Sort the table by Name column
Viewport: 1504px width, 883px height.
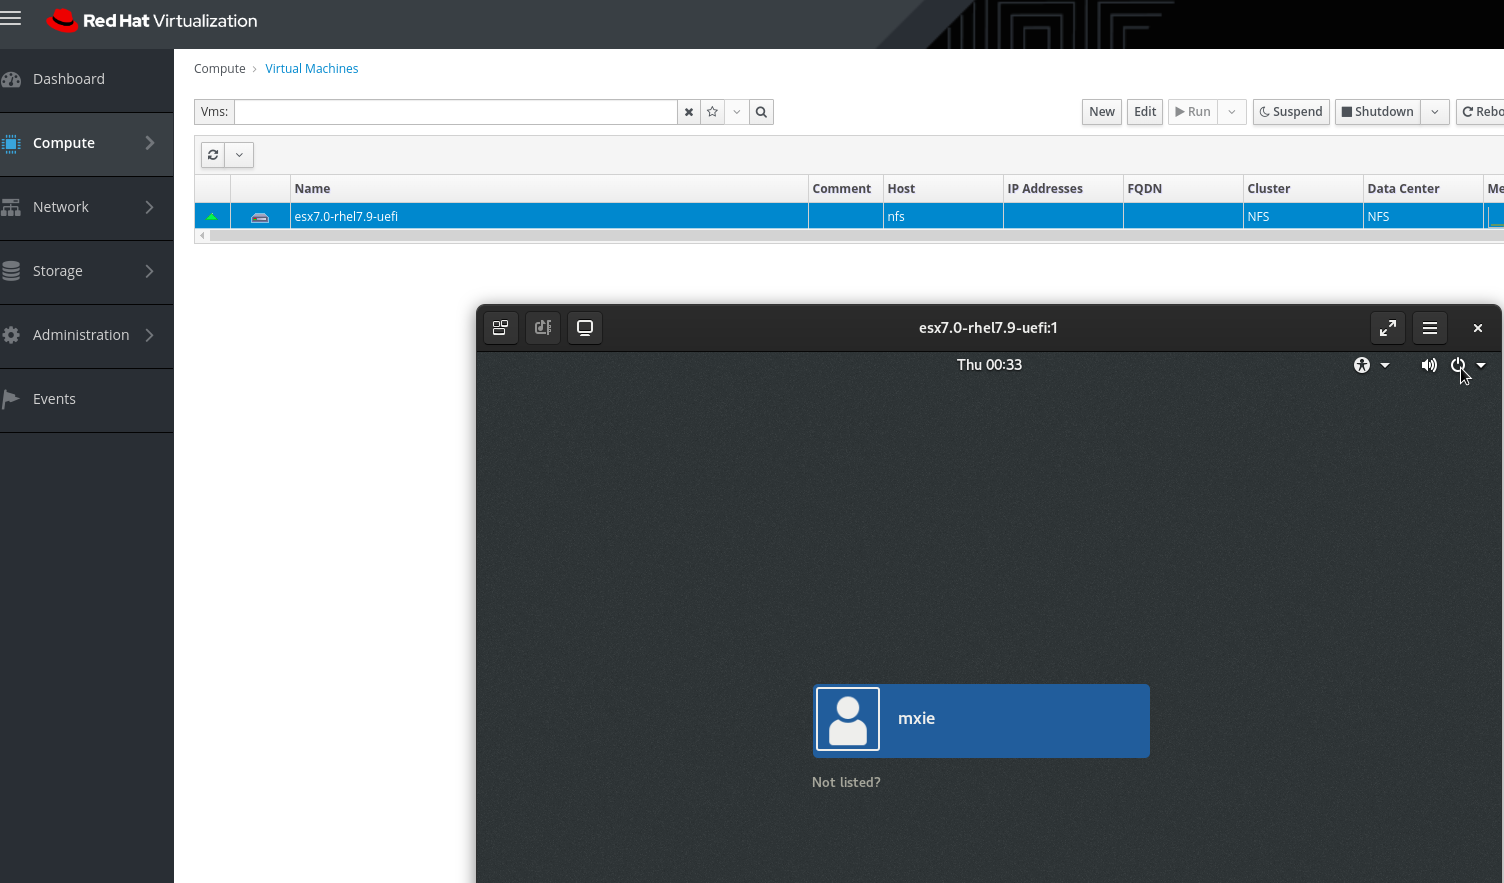coord(549,189)
